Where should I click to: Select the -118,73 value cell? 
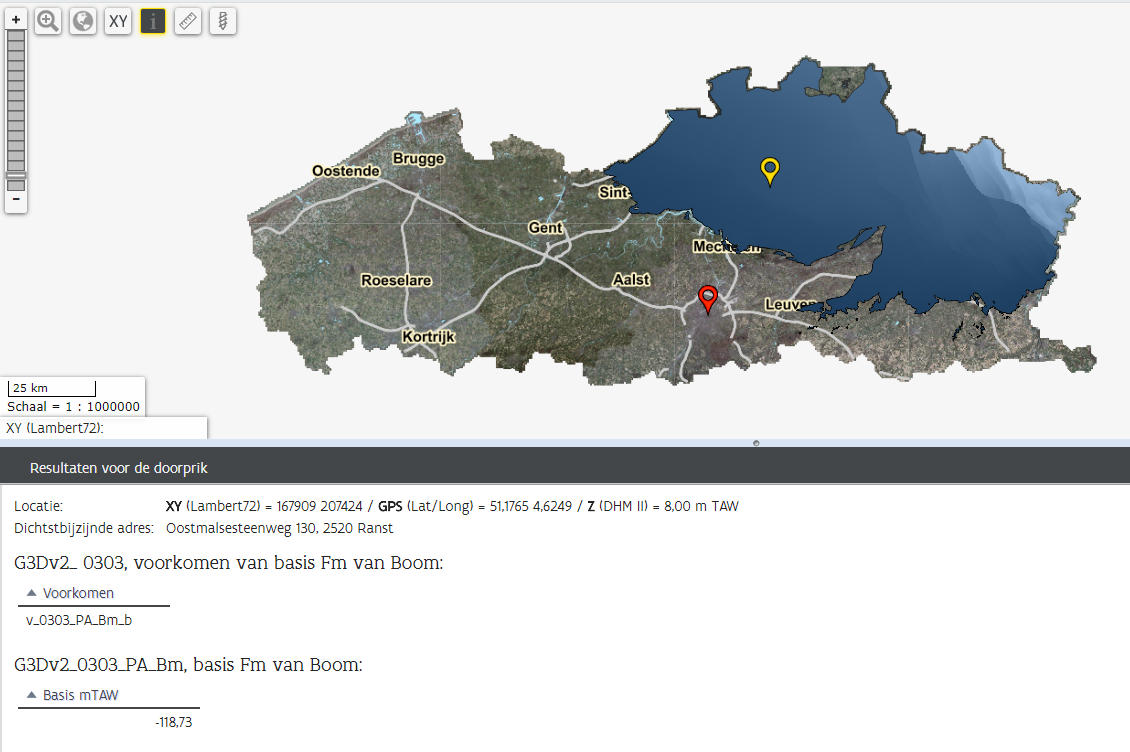(173, 722)
